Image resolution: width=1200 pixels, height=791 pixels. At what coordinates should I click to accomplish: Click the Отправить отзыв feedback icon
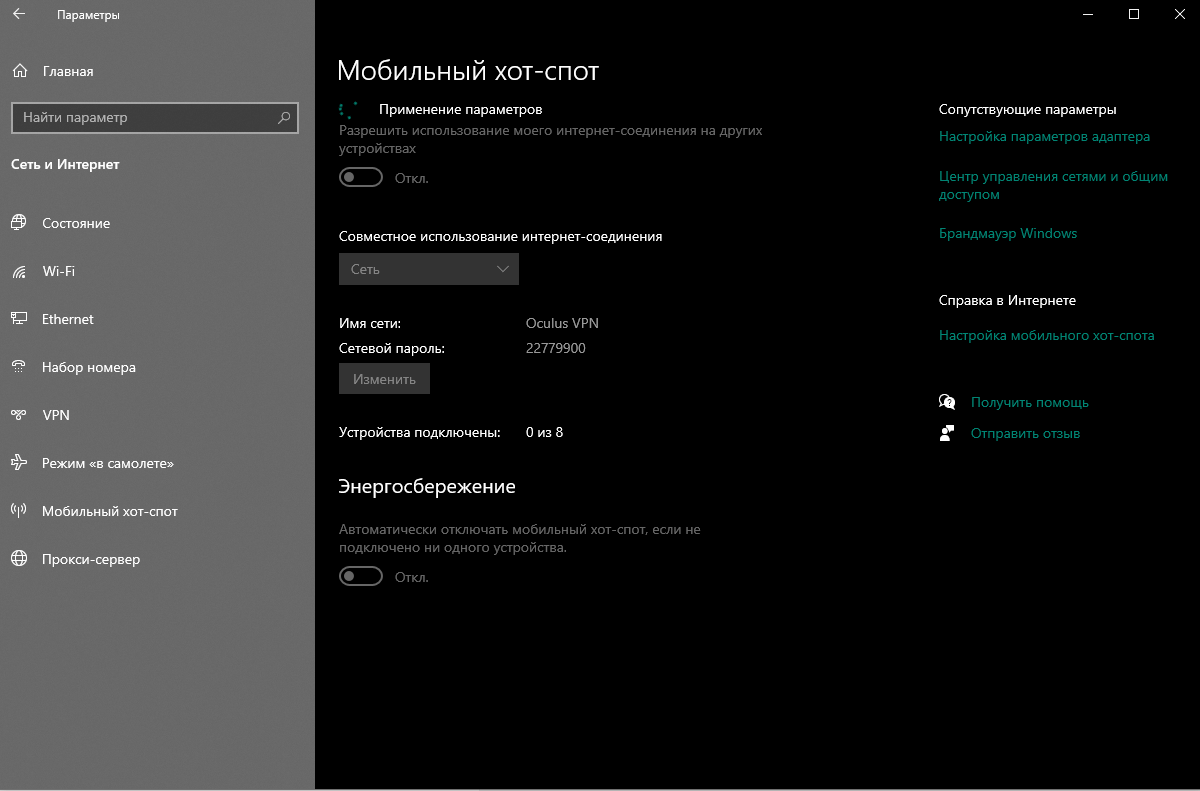click(947, 433)
